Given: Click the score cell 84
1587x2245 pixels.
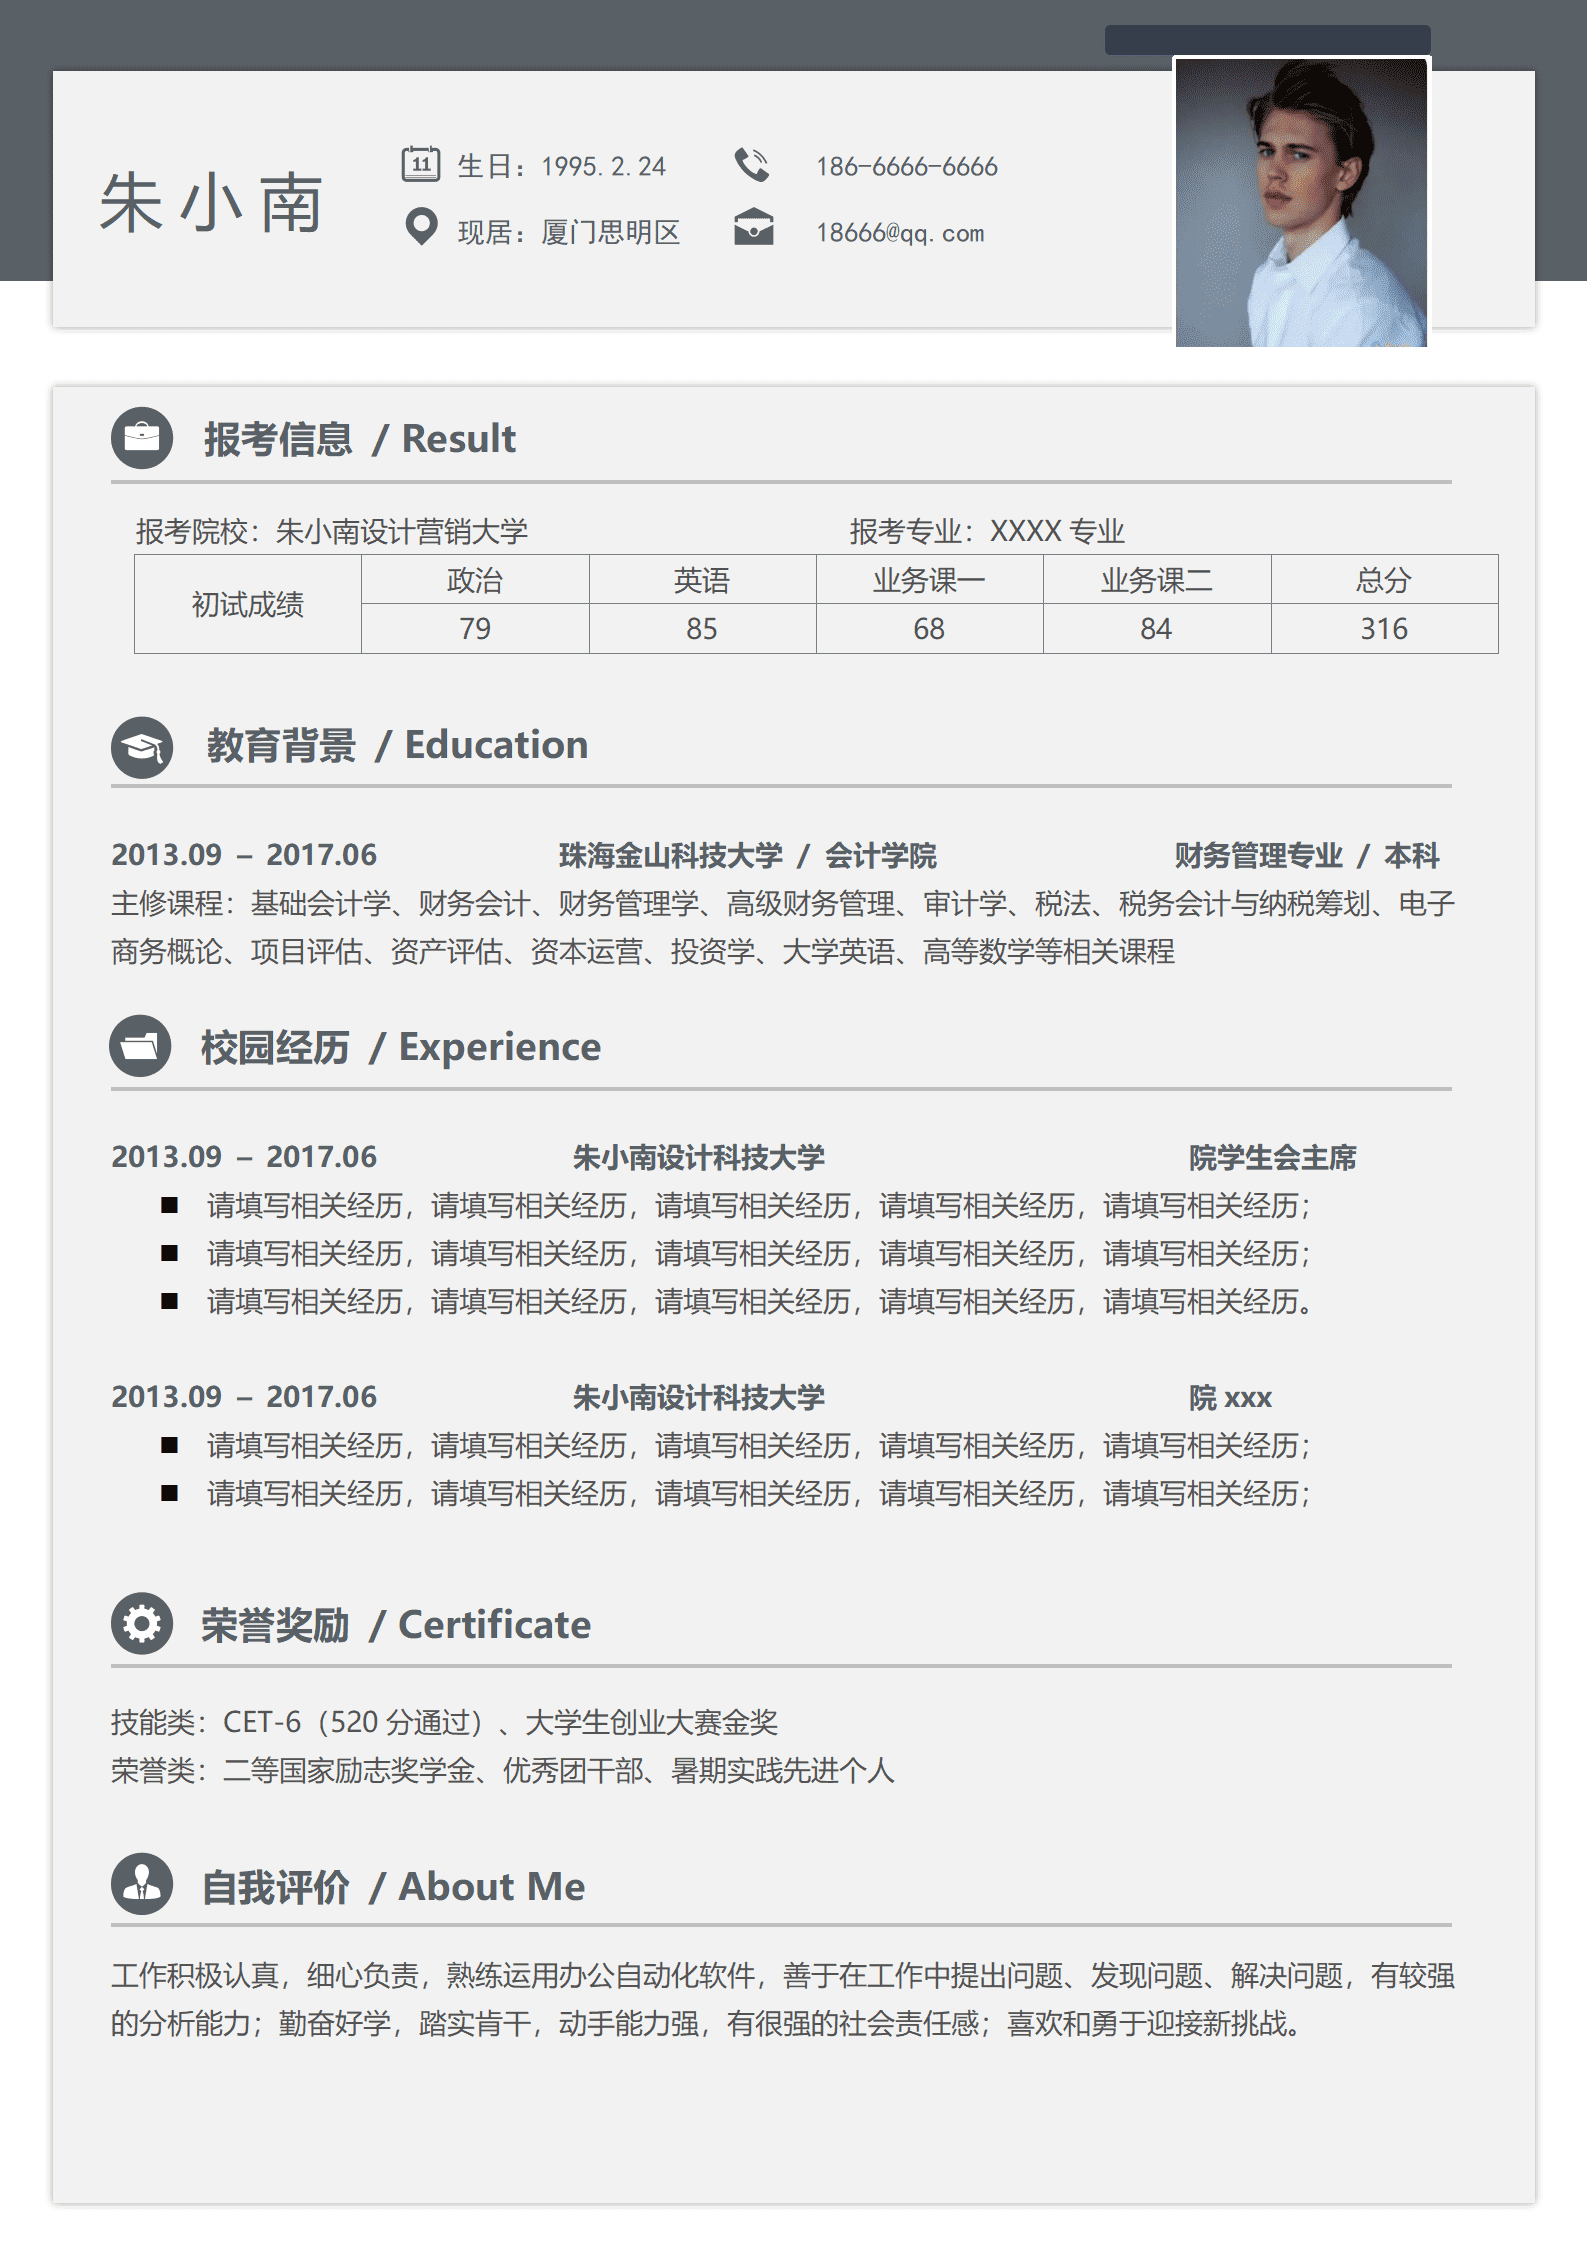Looking at the screenshot, I should 1157,629.
